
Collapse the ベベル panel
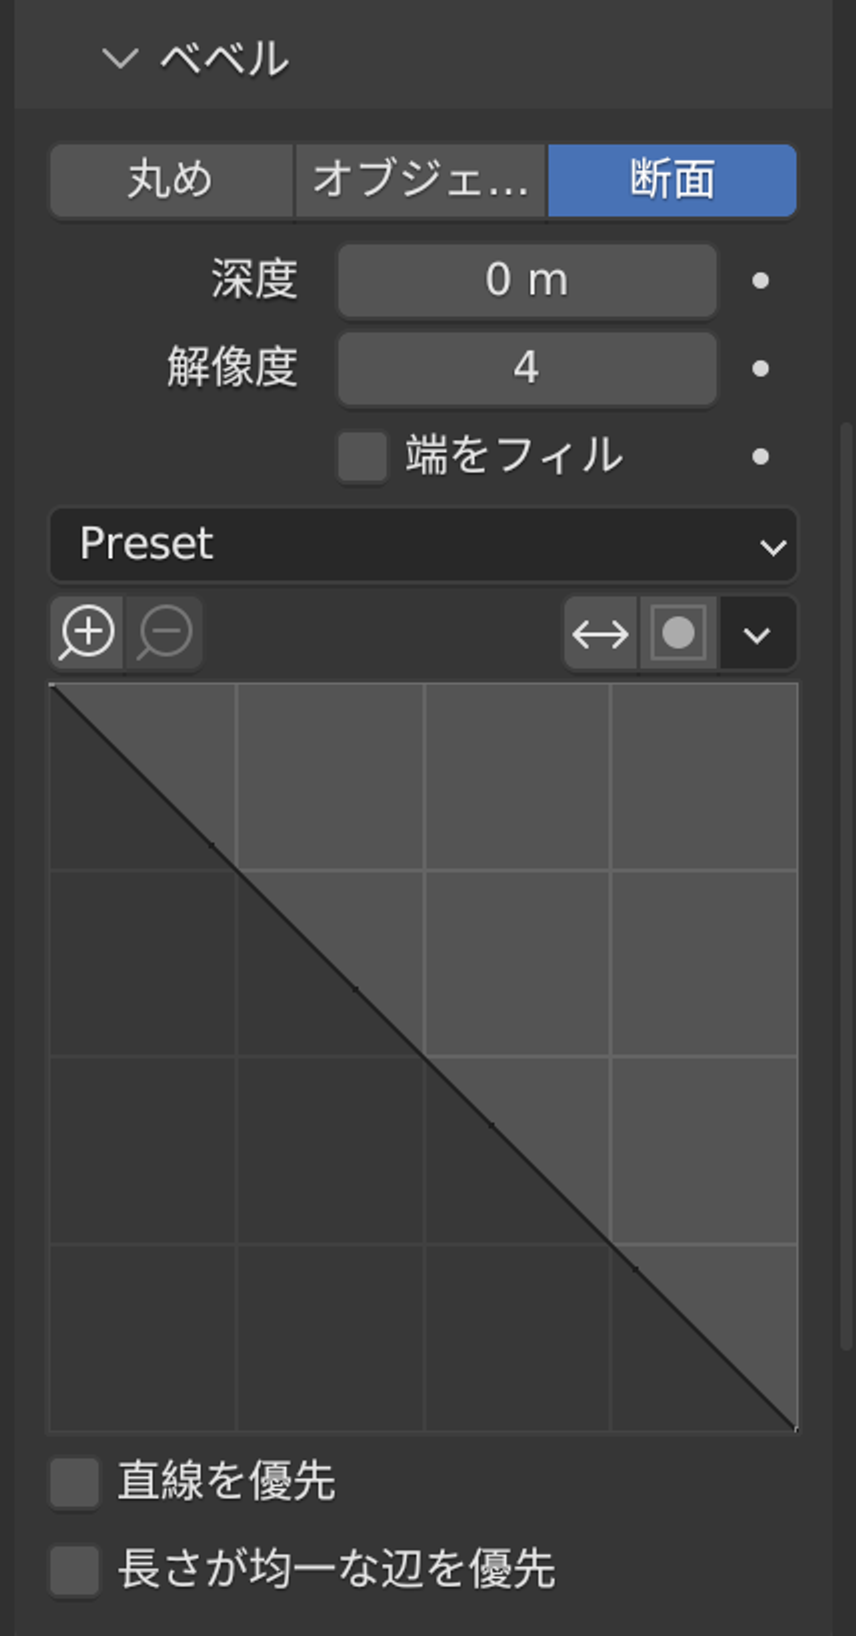[120, 59]
